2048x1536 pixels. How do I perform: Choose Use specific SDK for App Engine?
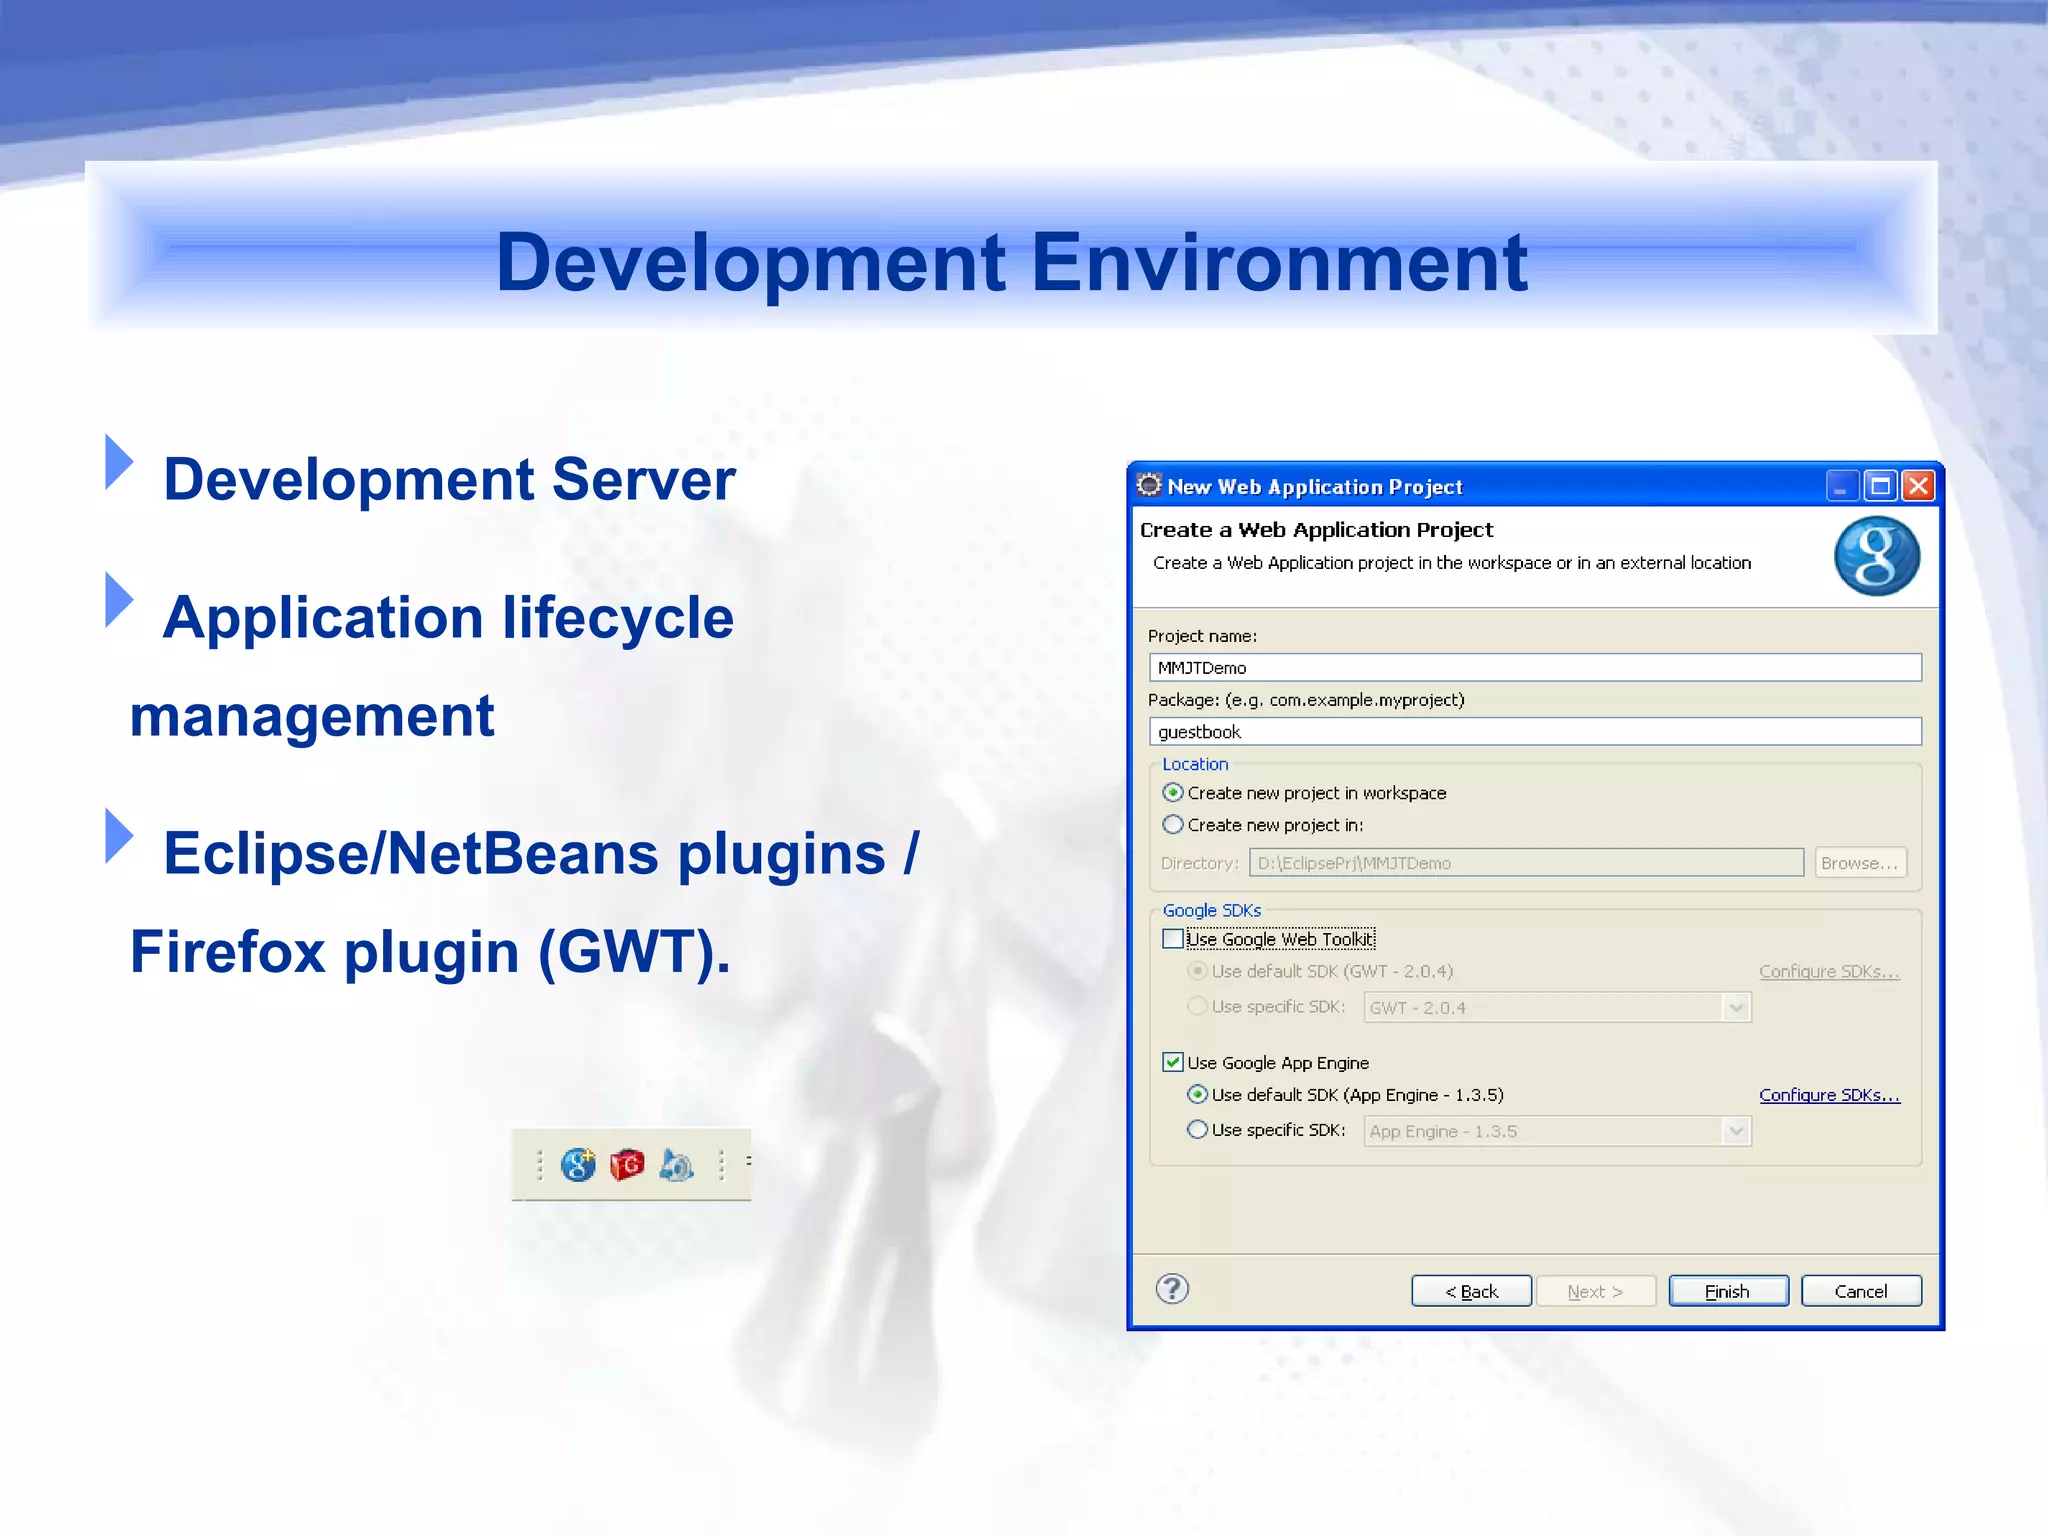(1197, 1130)
